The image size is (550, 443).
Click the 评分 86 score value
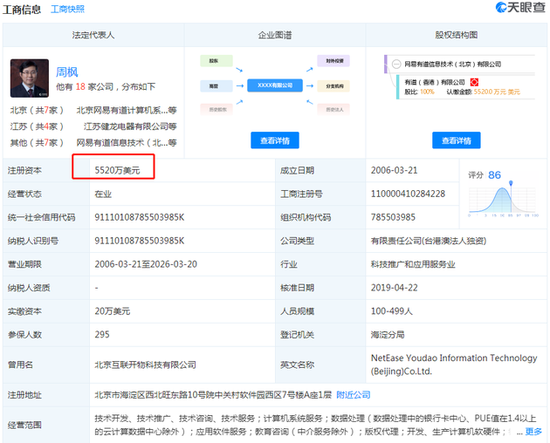point(494,175)
